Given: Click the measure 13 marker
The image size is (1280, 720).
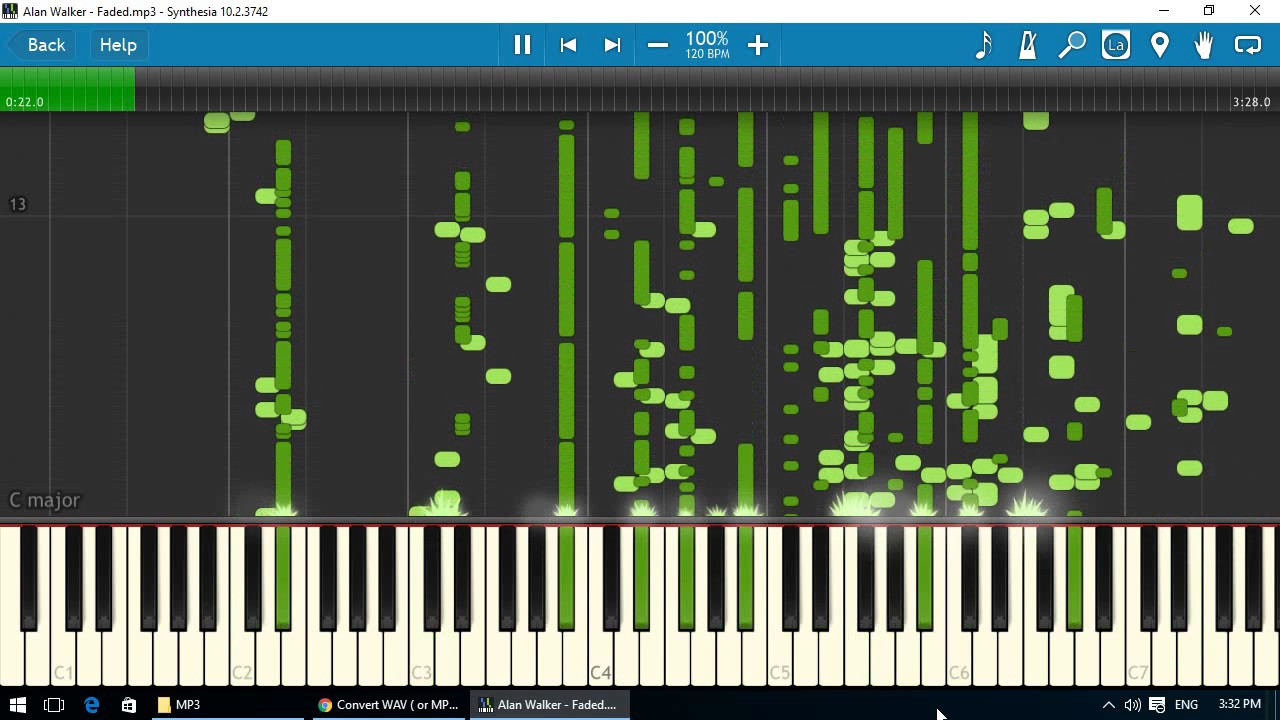Looking at the screenshot, I should [x=17, y=204].
